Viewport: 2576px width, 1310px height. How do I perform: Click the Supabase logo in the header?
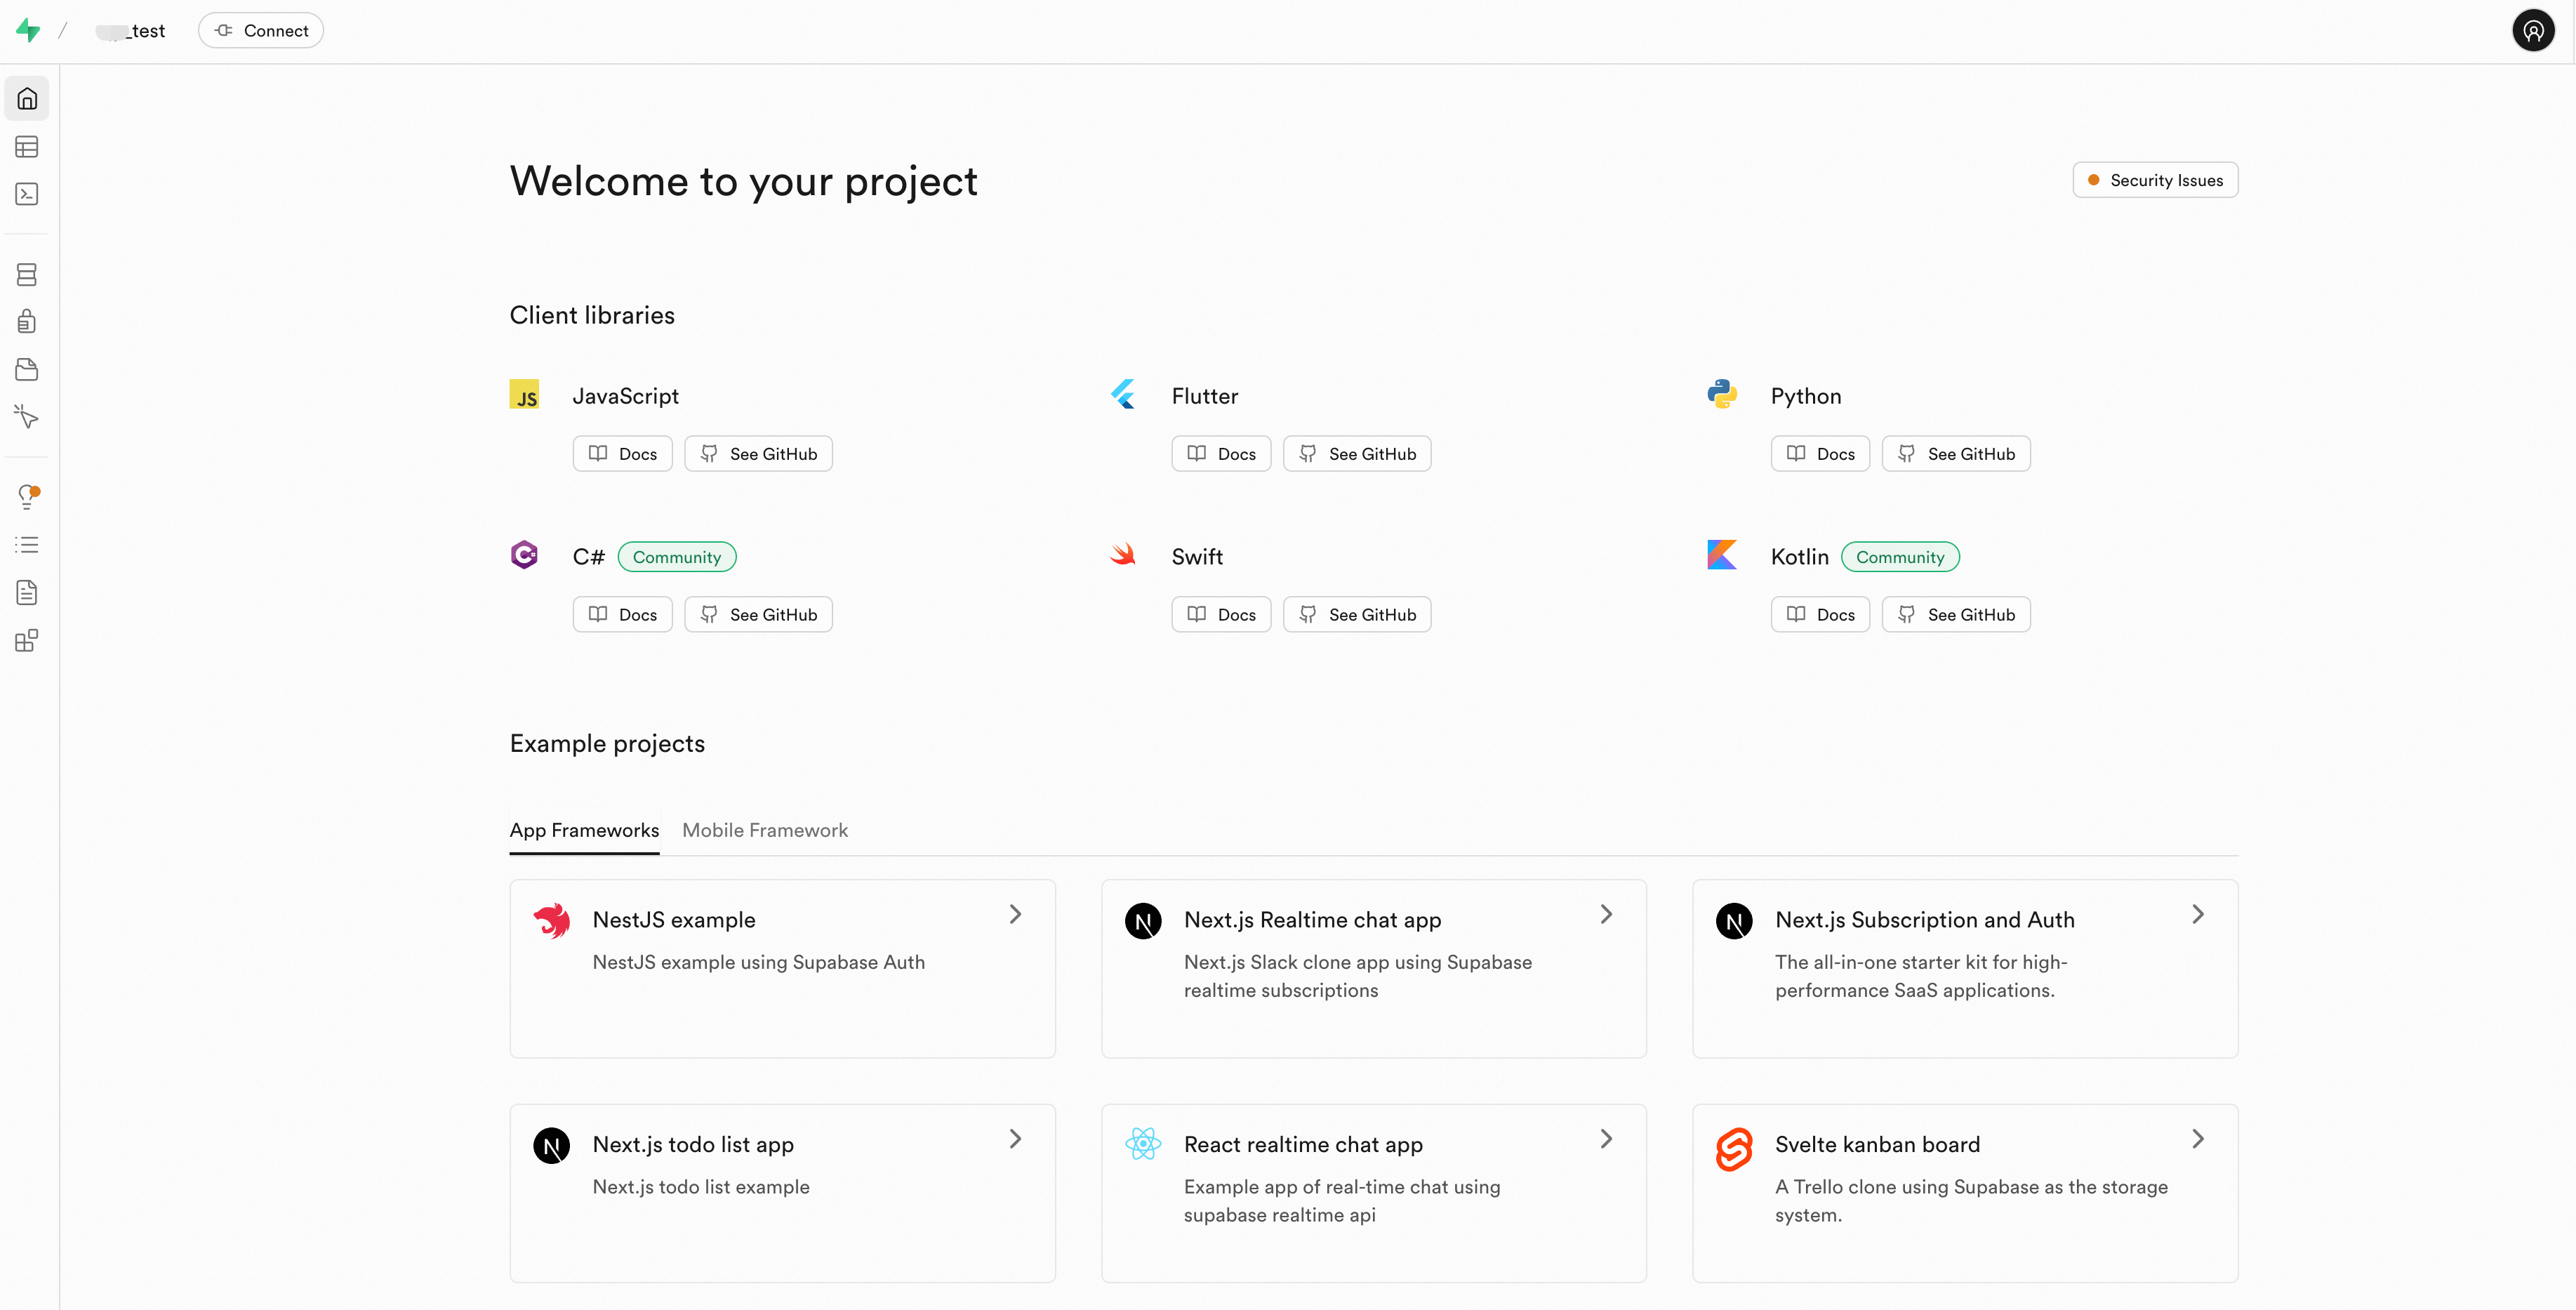coord(28,31)
